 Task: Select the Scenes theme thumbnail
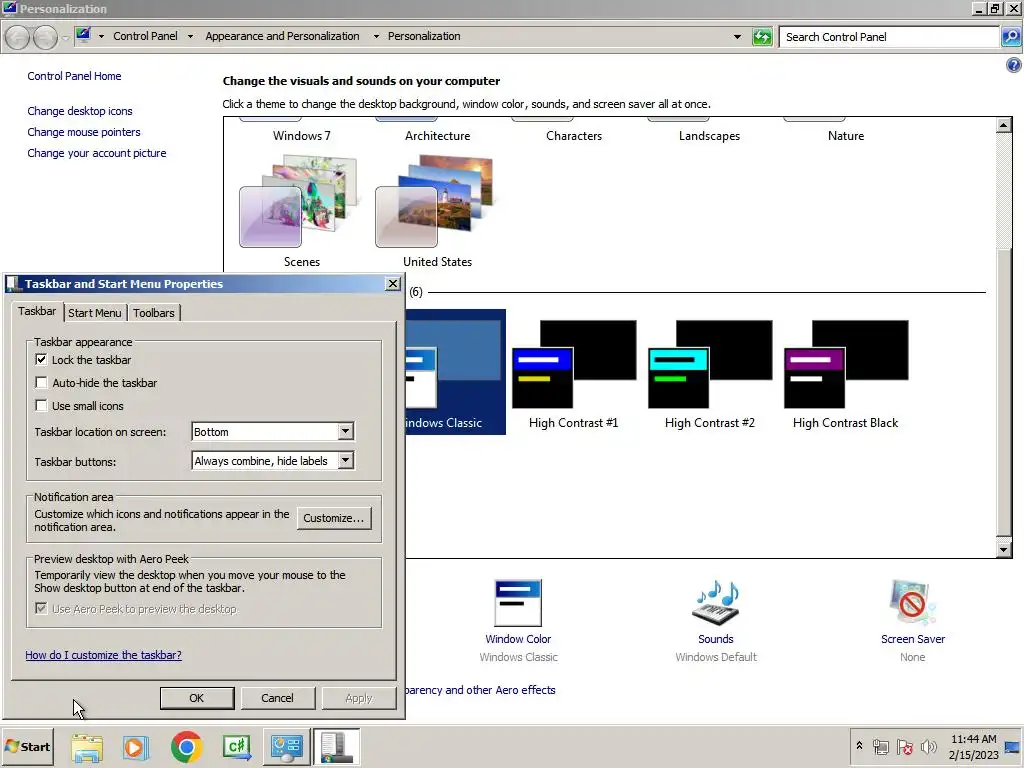coord(301,210)
